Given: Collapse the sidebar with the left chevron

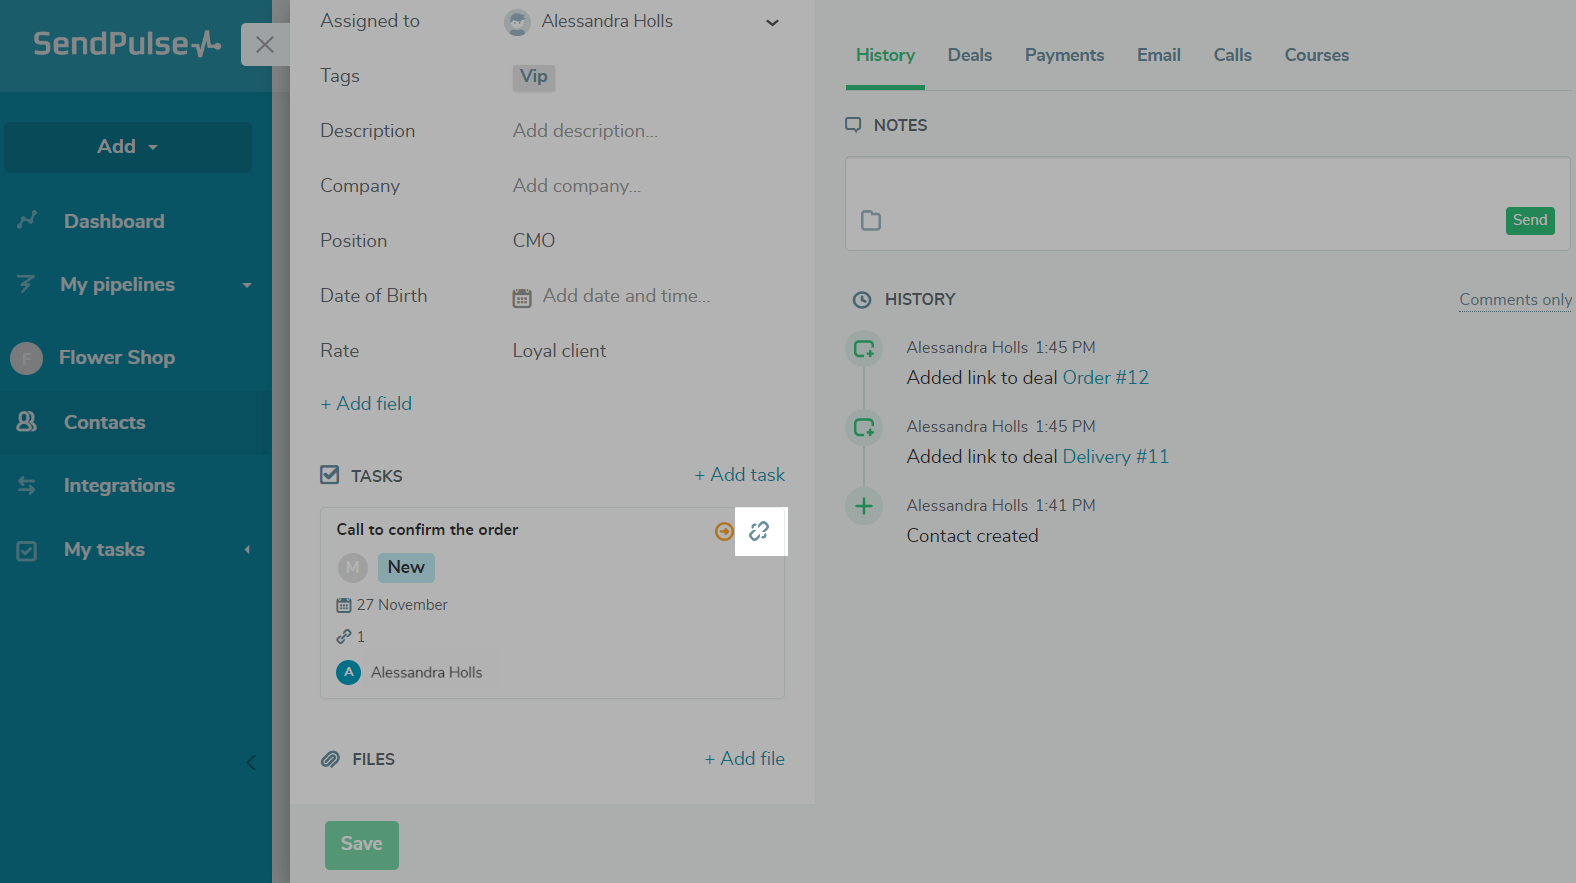Looking at the screenshot, I should (x=251, y=762).
